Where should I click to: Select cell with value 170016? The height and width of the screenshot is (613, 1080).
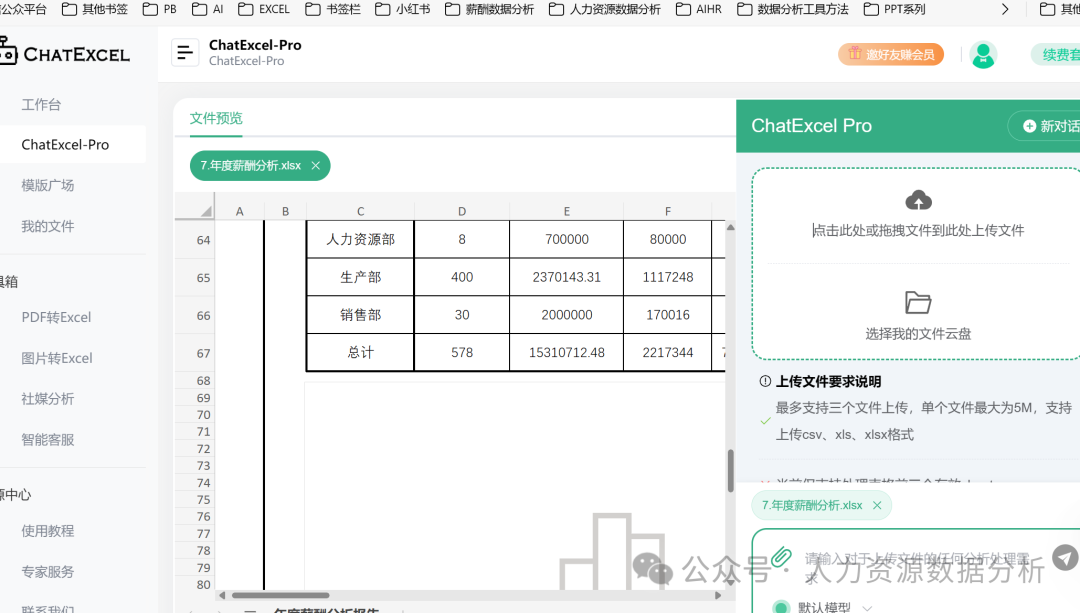(x=668, y=315)
